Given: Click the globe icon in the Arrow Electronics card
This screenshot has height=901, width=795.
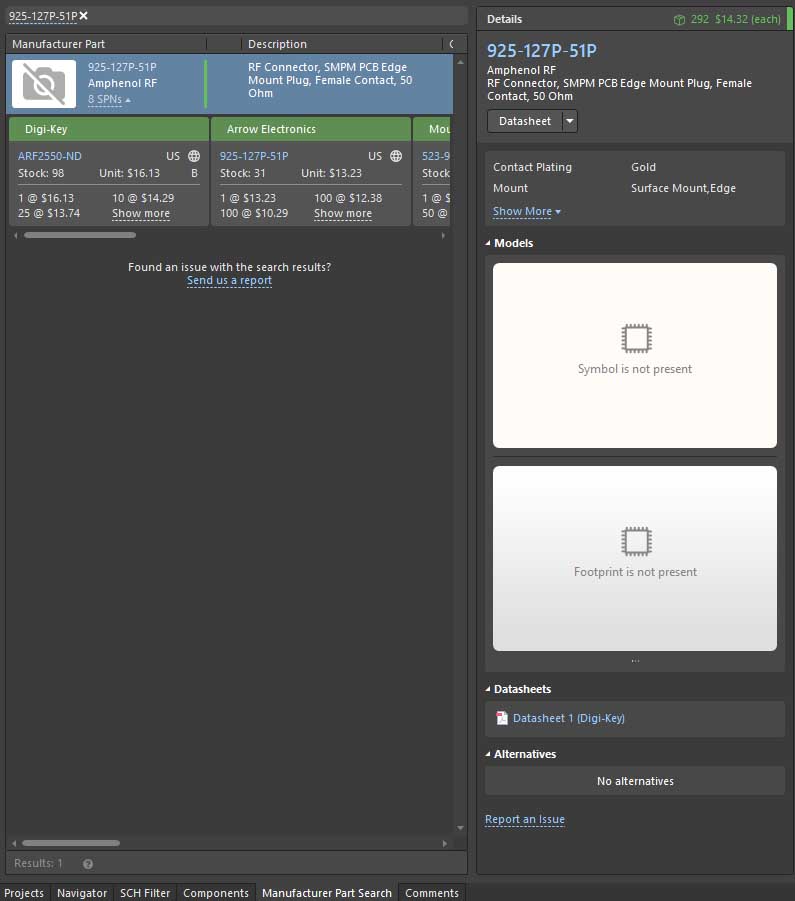Looking at the screenshot, I should pos(396,156).
